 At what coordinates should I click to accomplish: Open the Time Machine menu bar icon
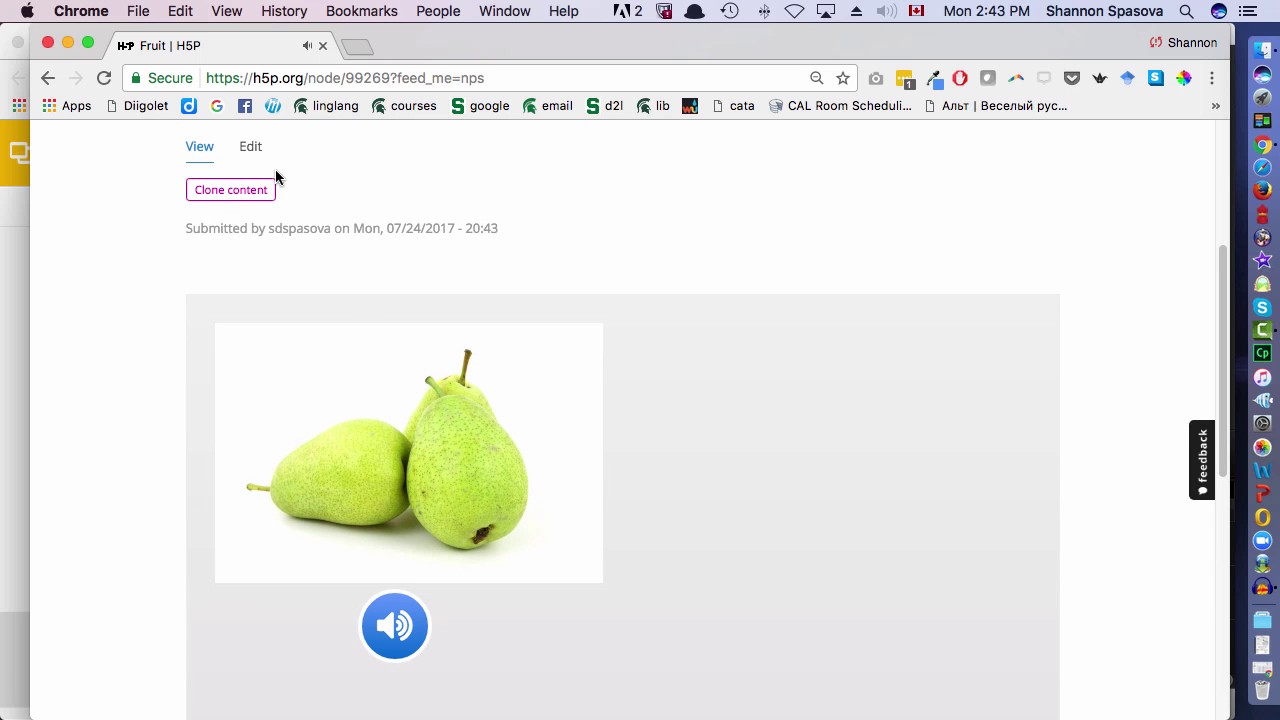point(730,11)
